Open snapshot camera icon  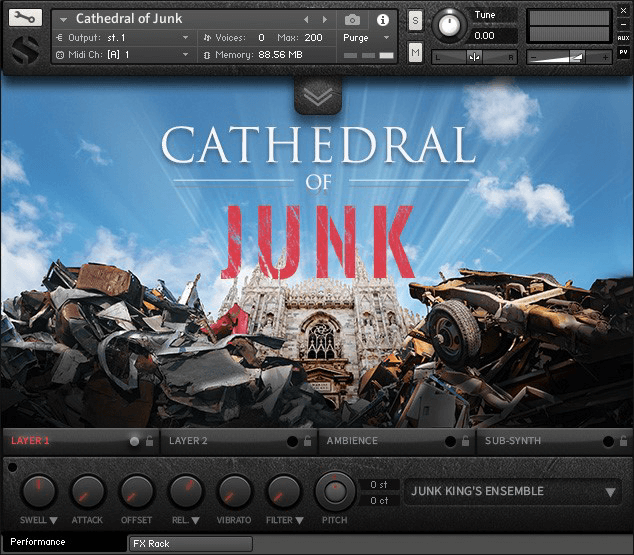point(352,19)
